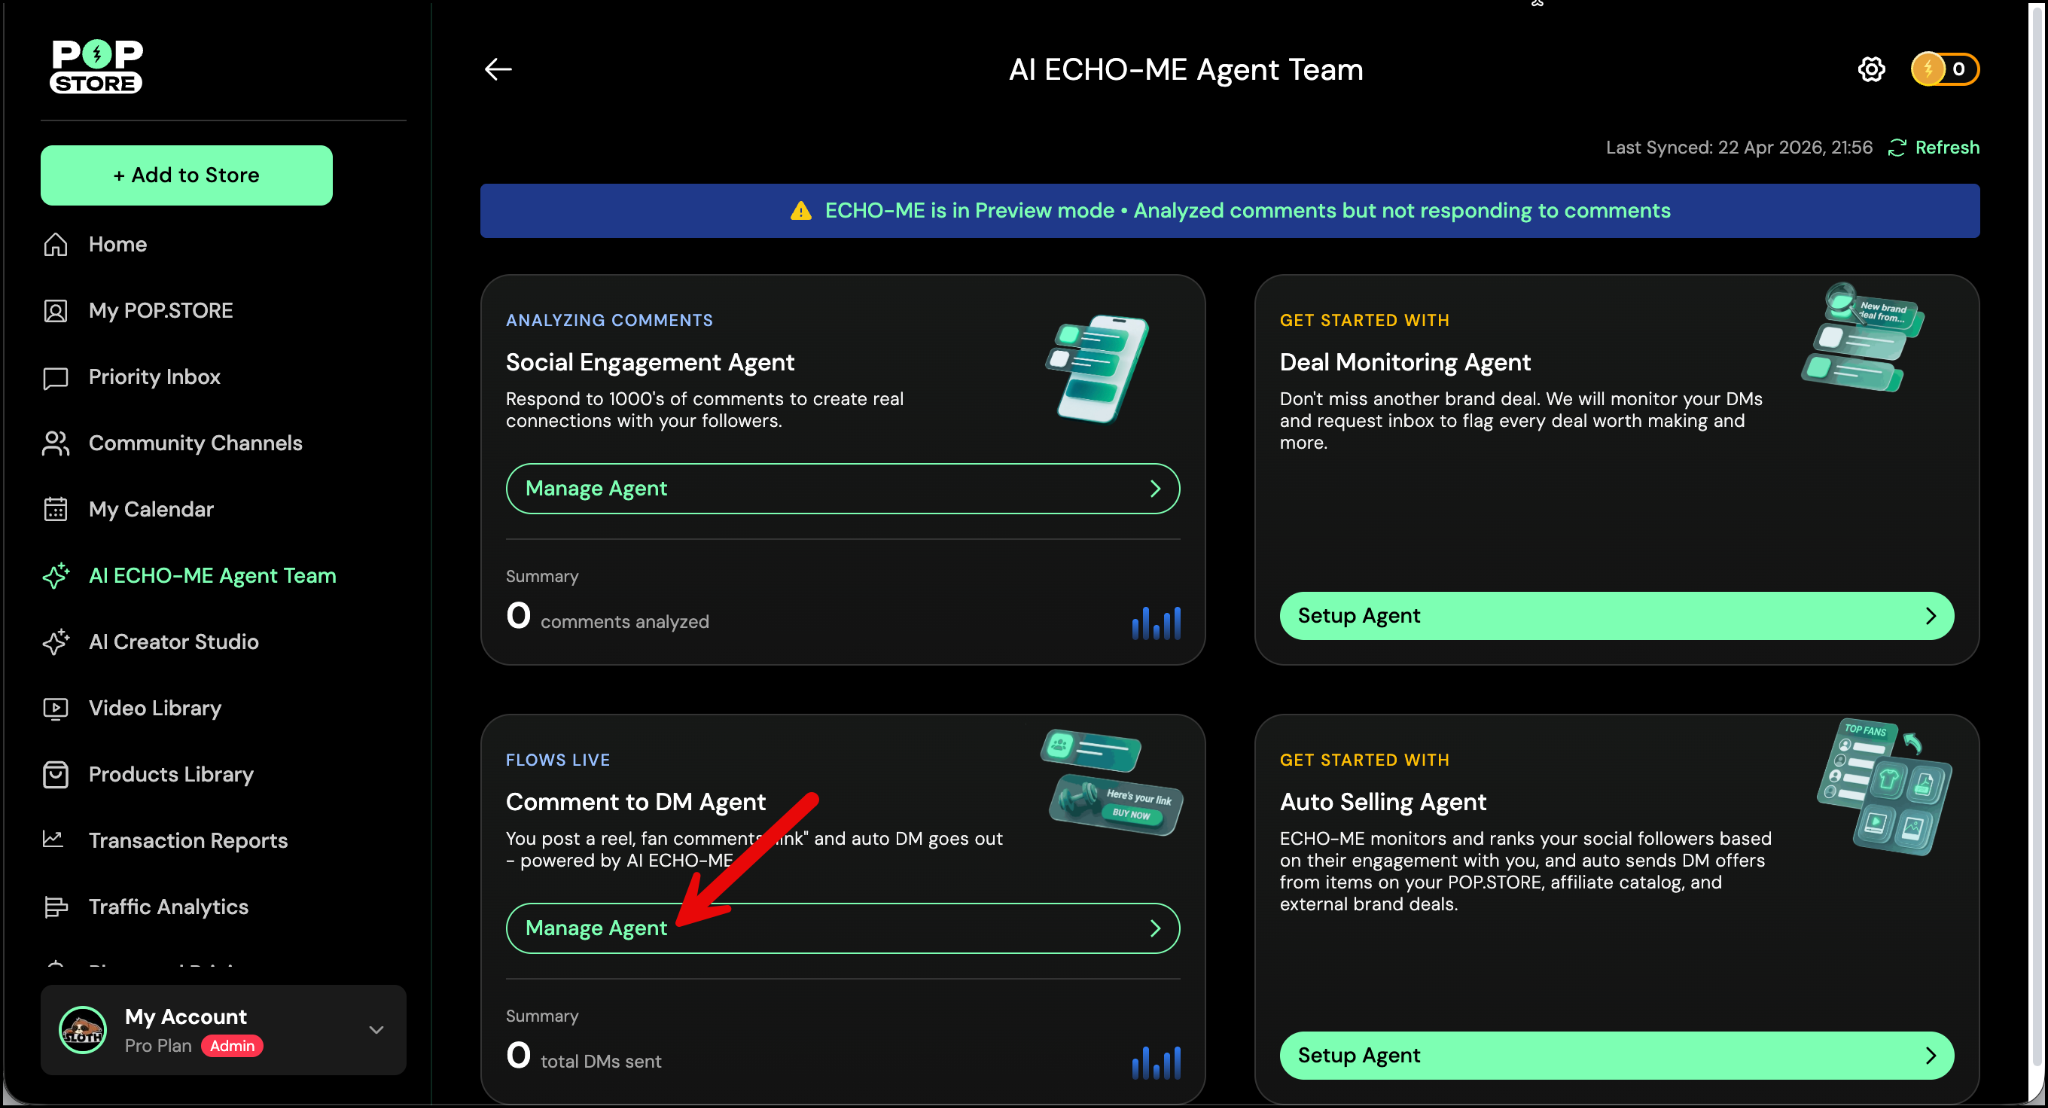Expand the My Account chevron

click(x=376, y=1030)
